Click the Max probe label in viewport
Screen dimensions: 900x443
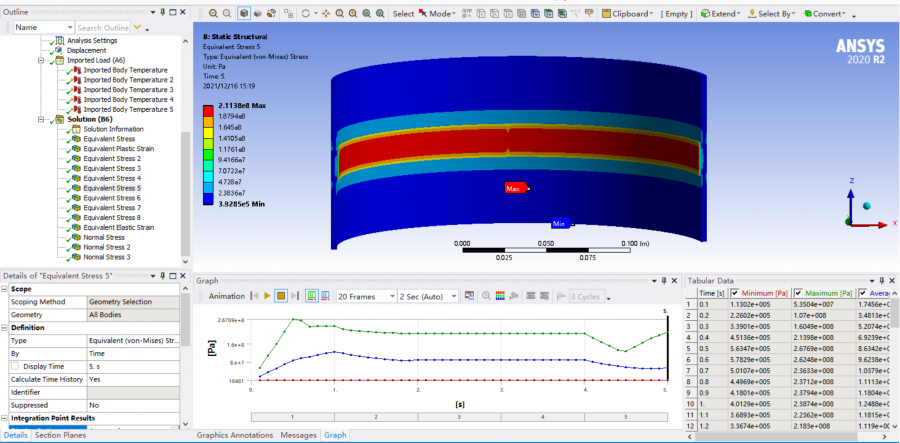[515, 188]
